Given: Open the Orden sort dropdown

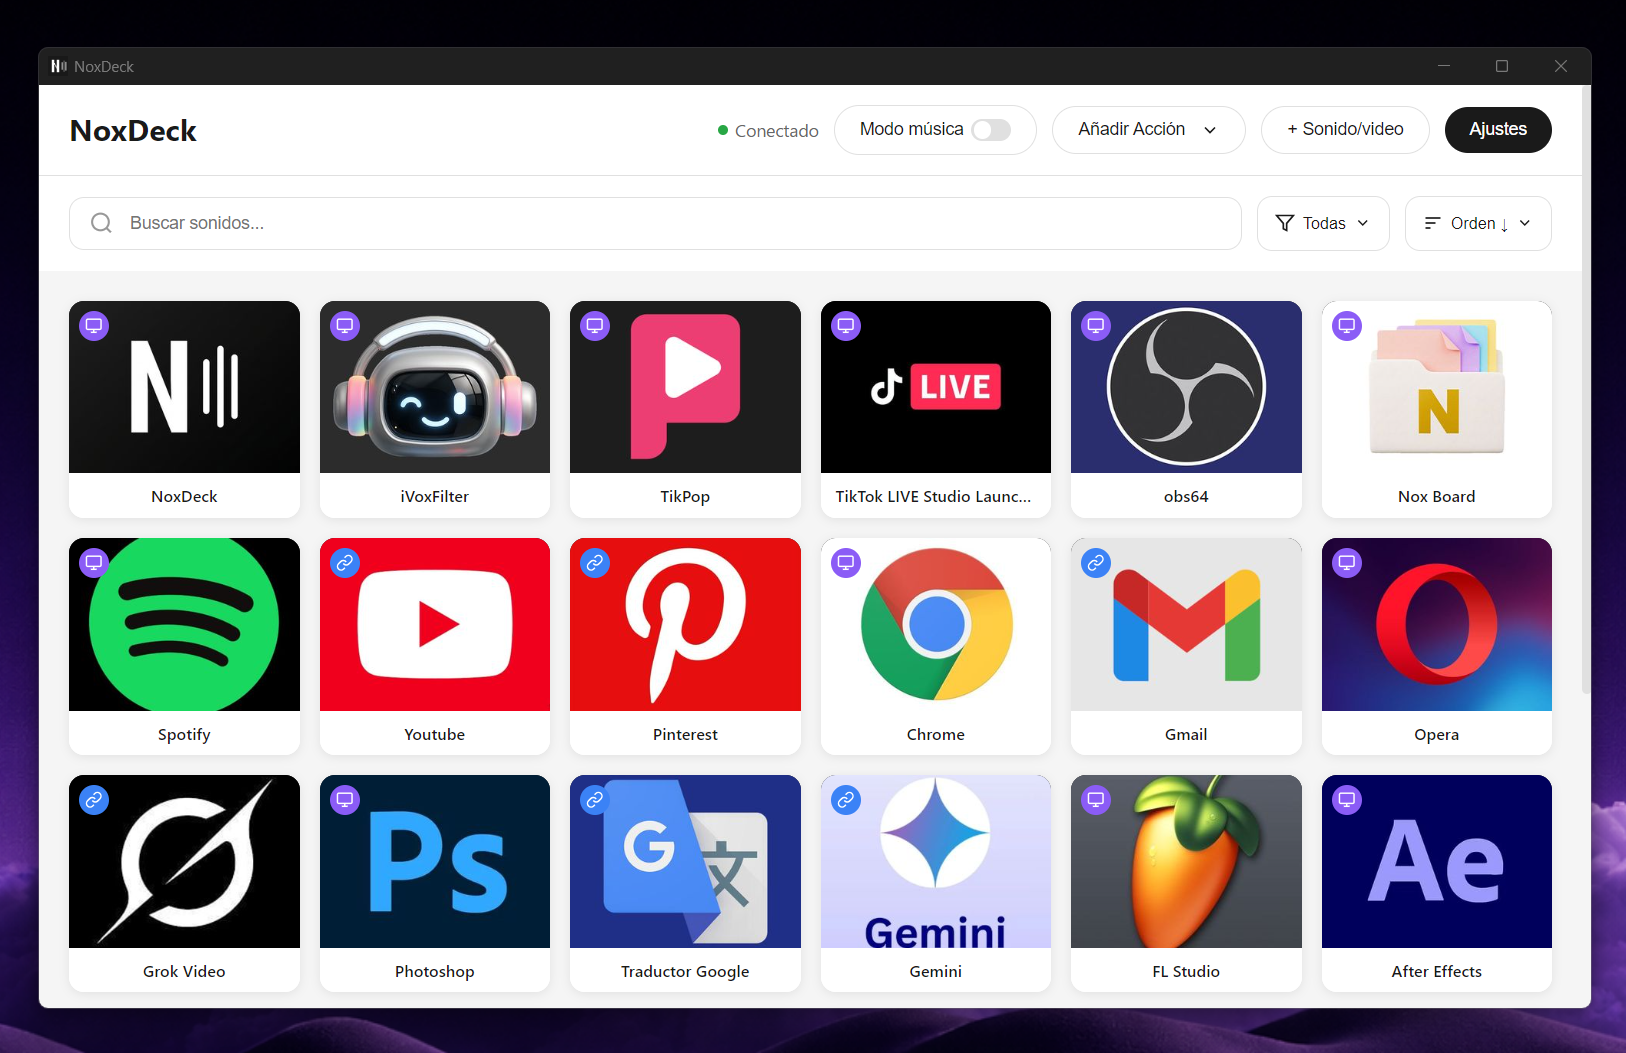Looking at the screenshot, I should click(x=1477, y=223).
